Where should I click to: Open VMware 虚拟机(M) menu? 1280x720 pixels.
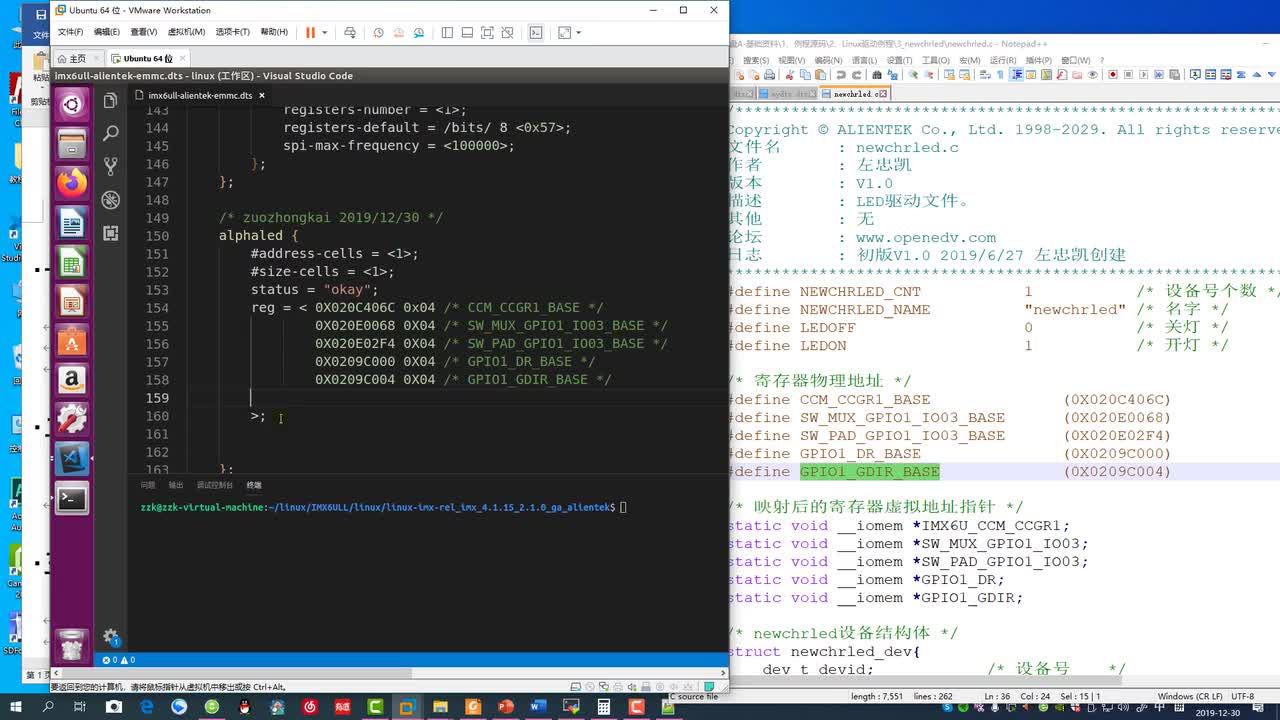coord(186,32)
